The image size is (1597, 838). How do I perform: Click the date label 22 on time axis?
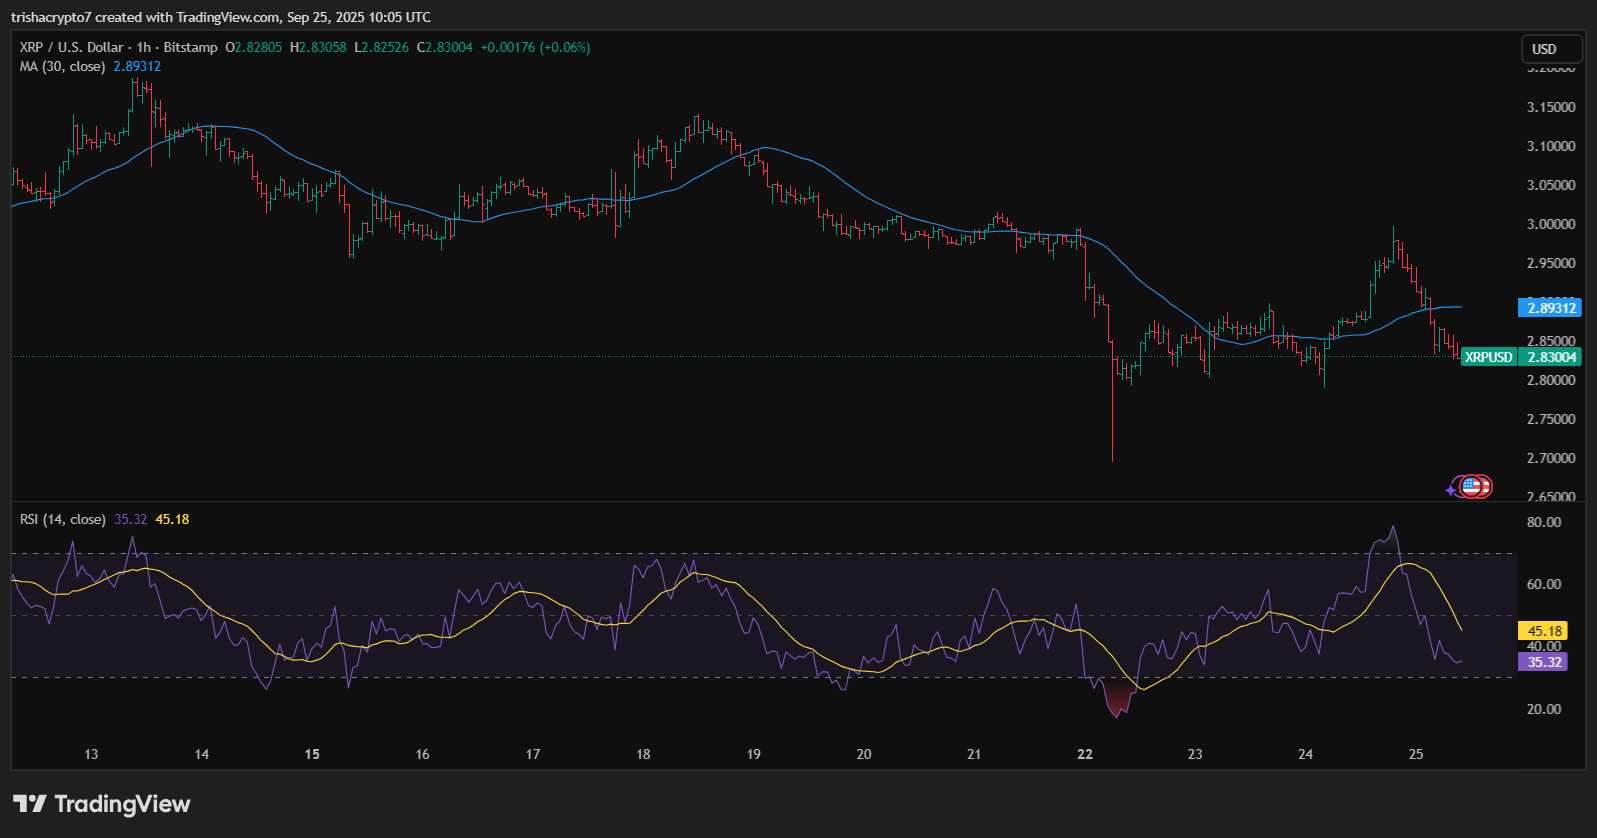(1085, 754)
